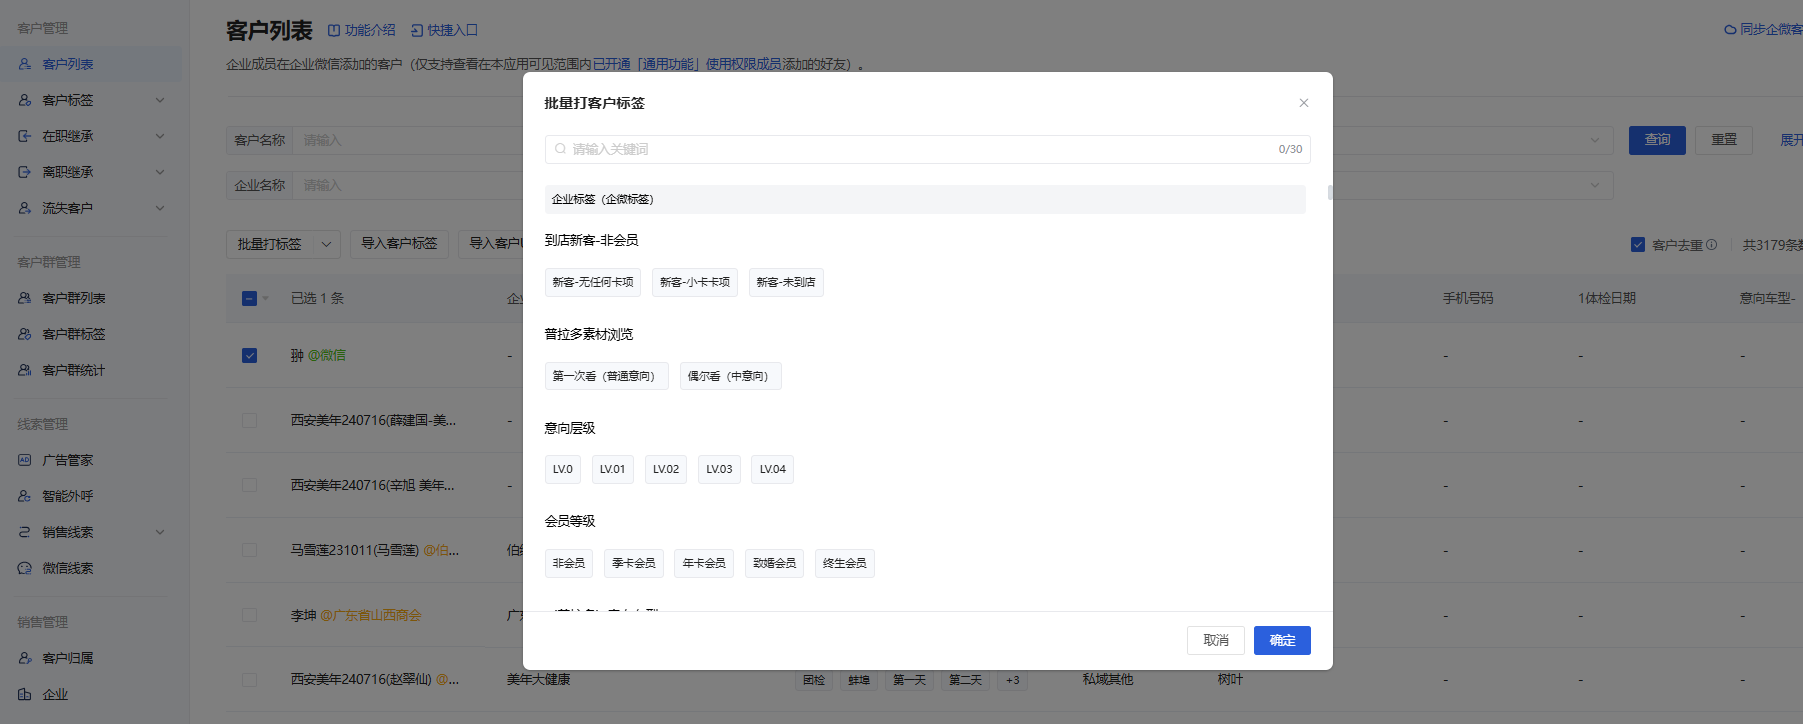This screenshot has height=724, width=1803.
Task: Toggle the header select-all checkbox
Action: coord(250,298)
